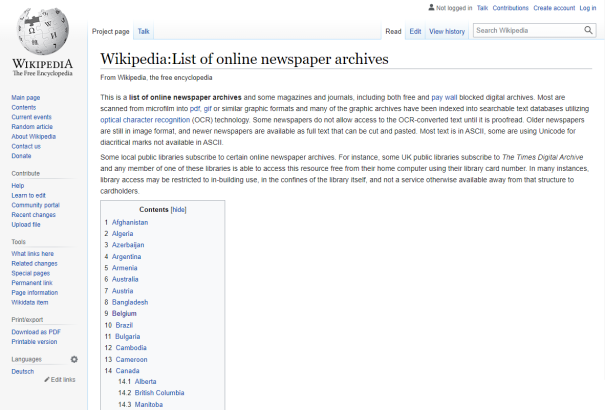This screenshot has height=410, width=605.
Task: Open Page information link
Action: pyautogui.click(x=35, y=292)
